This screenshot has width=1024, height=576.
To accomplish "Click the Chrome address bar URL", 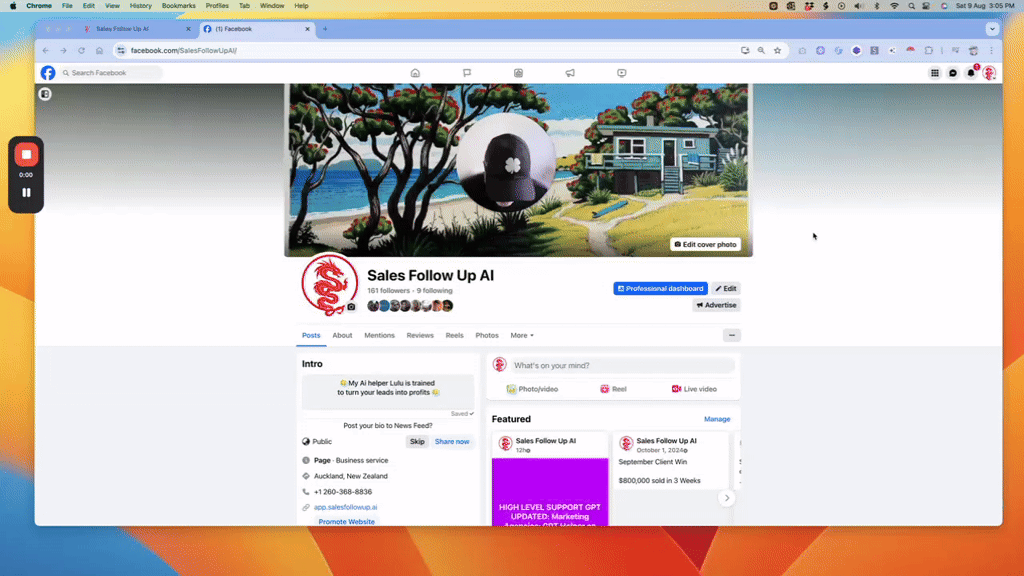I will (184, 50).
